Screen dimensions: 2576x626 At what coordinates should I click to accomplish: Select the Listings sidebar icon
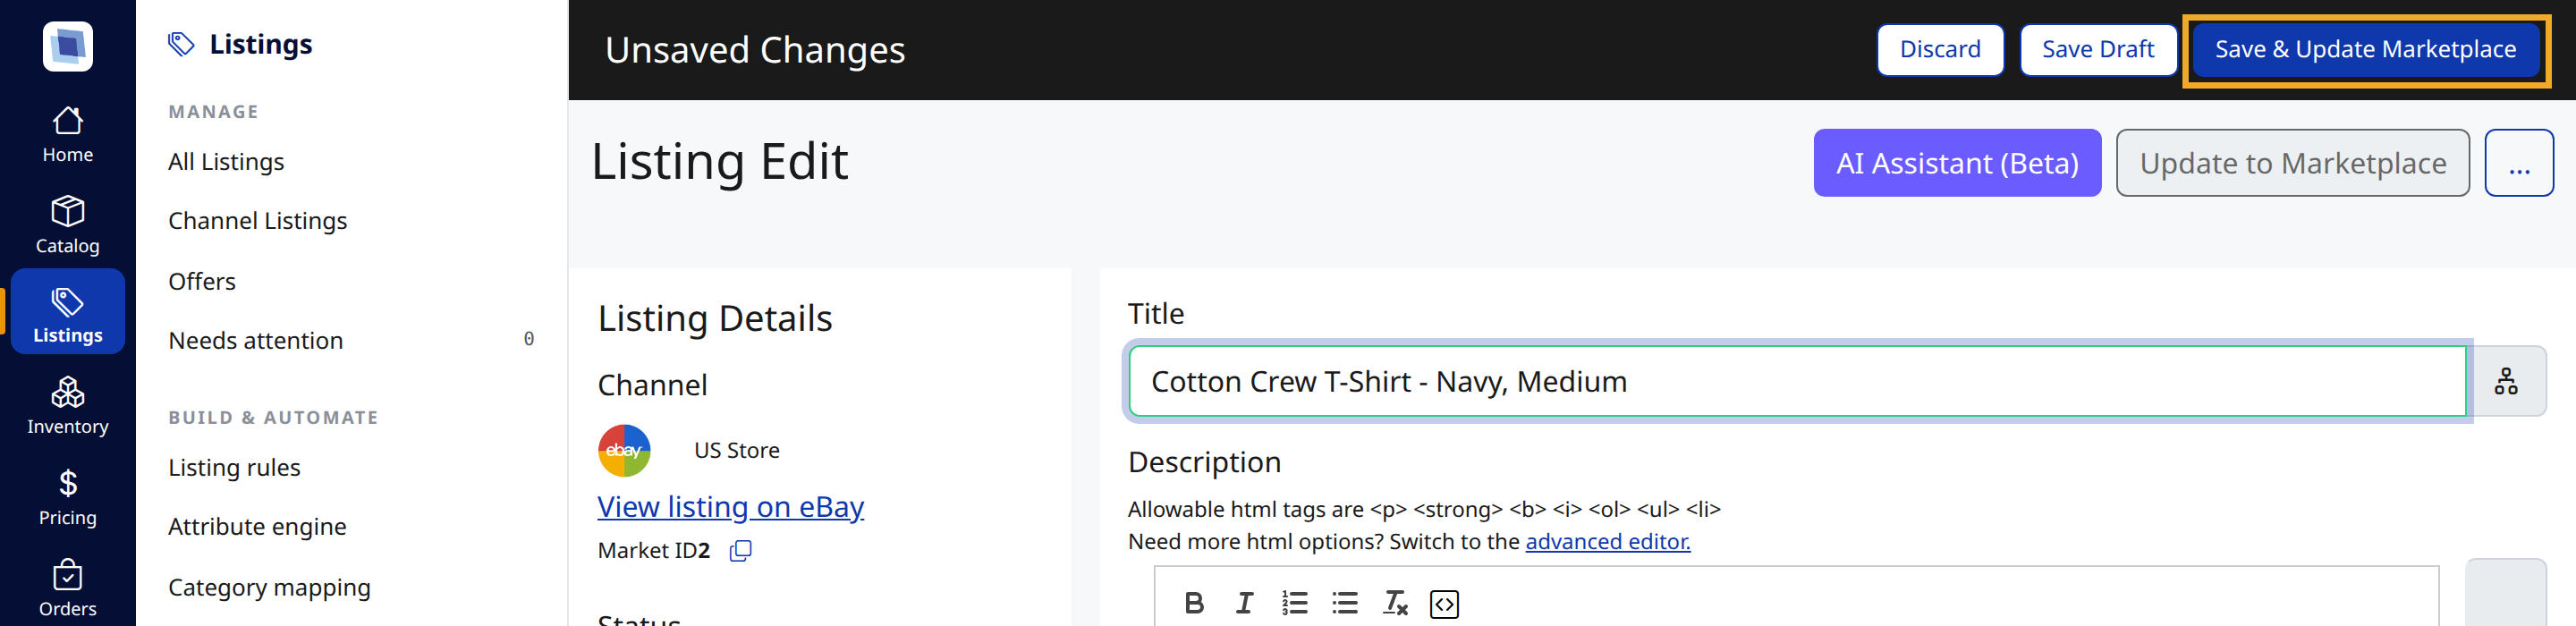tap(68, 312)
